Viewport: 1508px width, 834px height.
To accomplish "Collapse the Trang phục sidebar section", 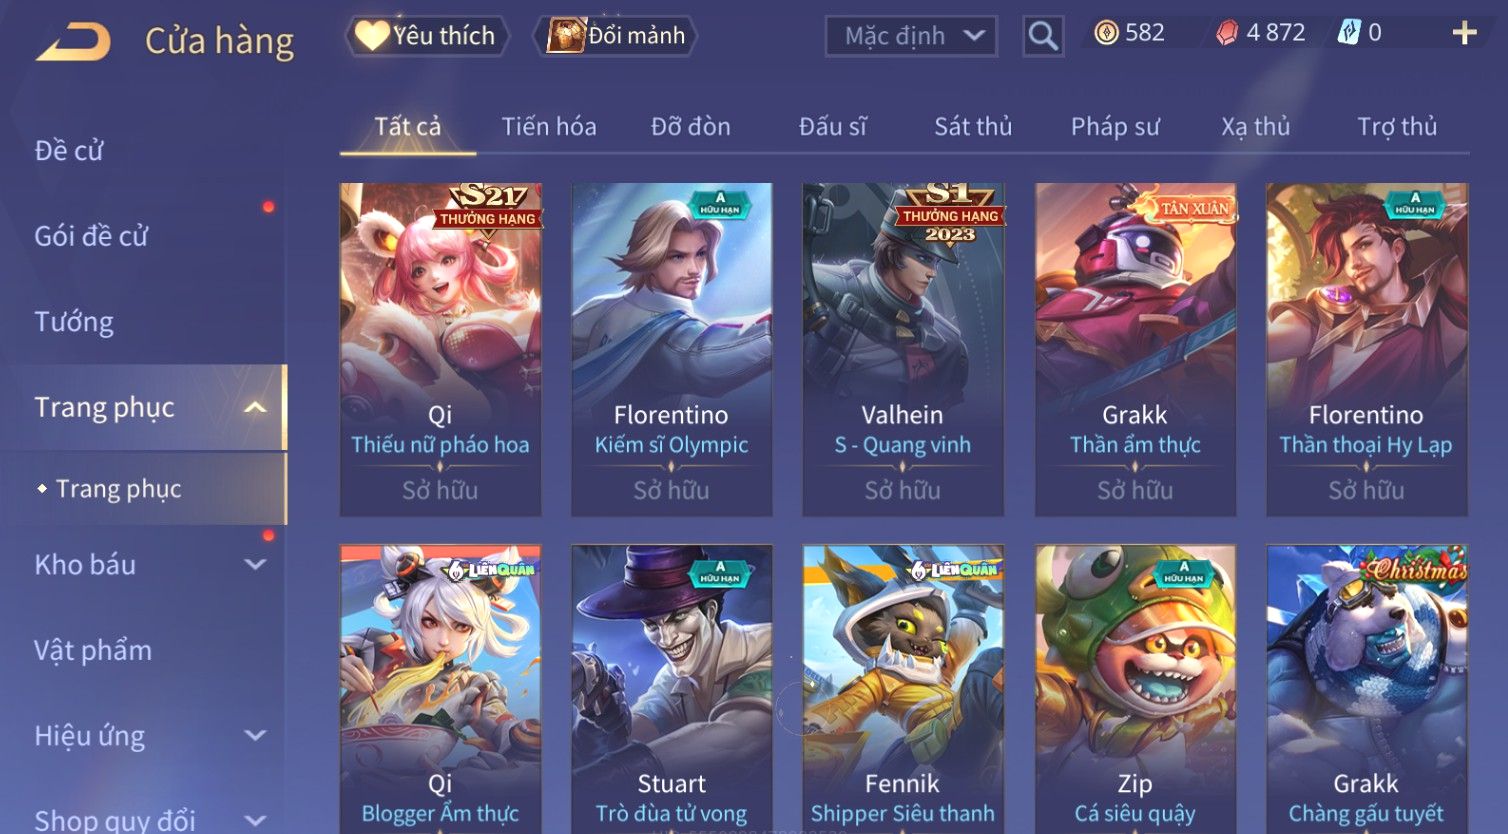I will coord(255,407).
